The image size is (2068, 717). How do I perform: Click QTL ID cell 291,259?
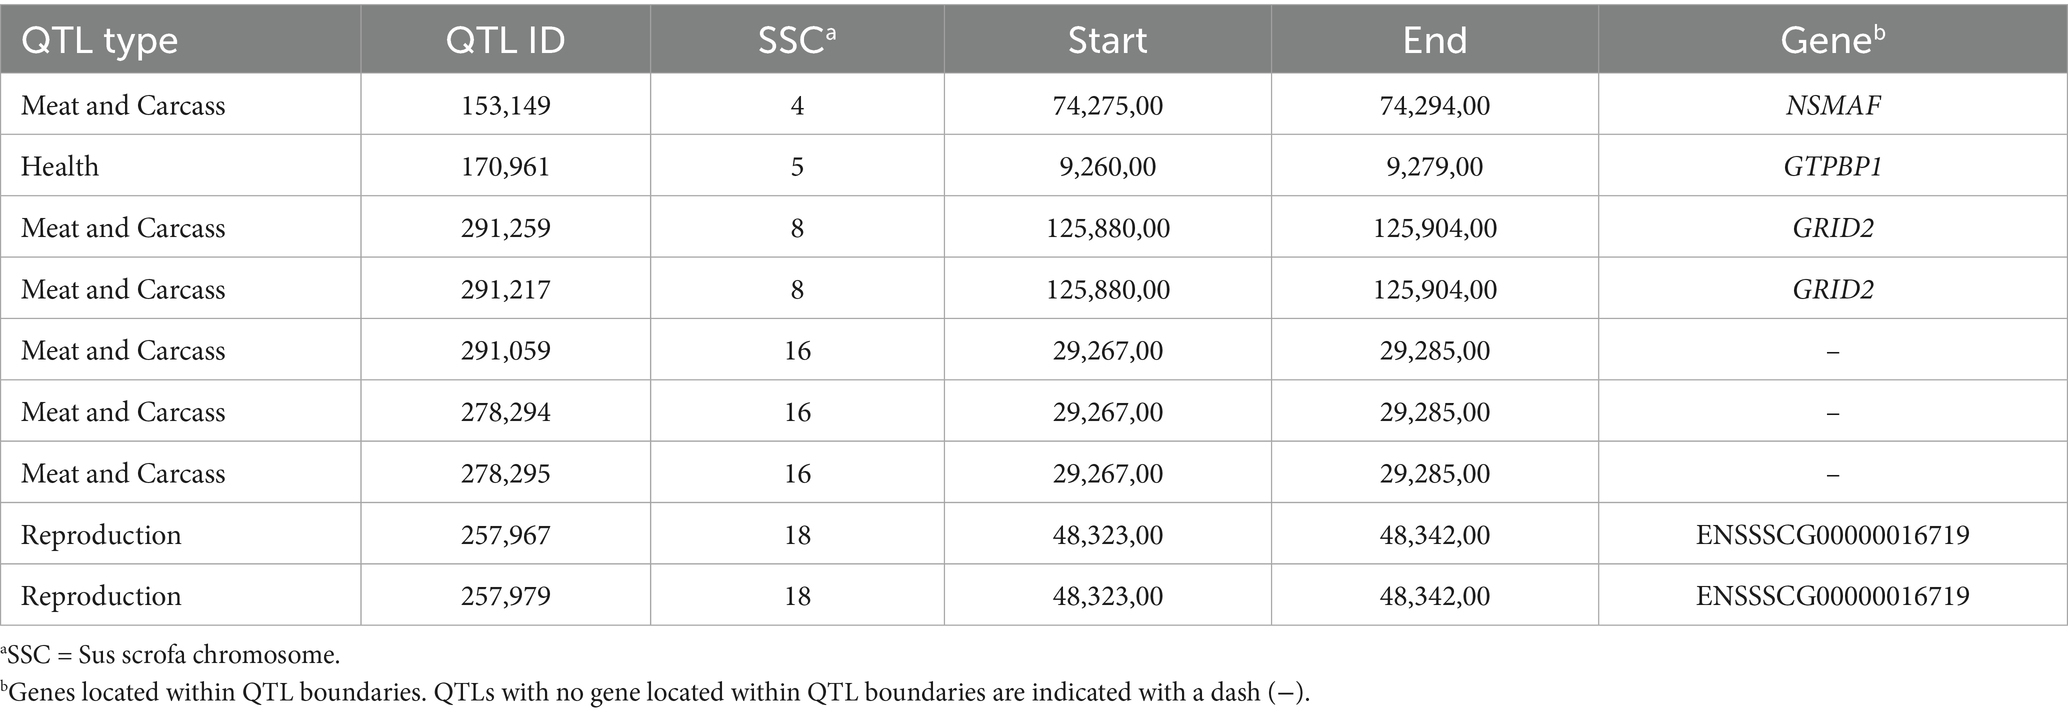(x=505, y=228)
